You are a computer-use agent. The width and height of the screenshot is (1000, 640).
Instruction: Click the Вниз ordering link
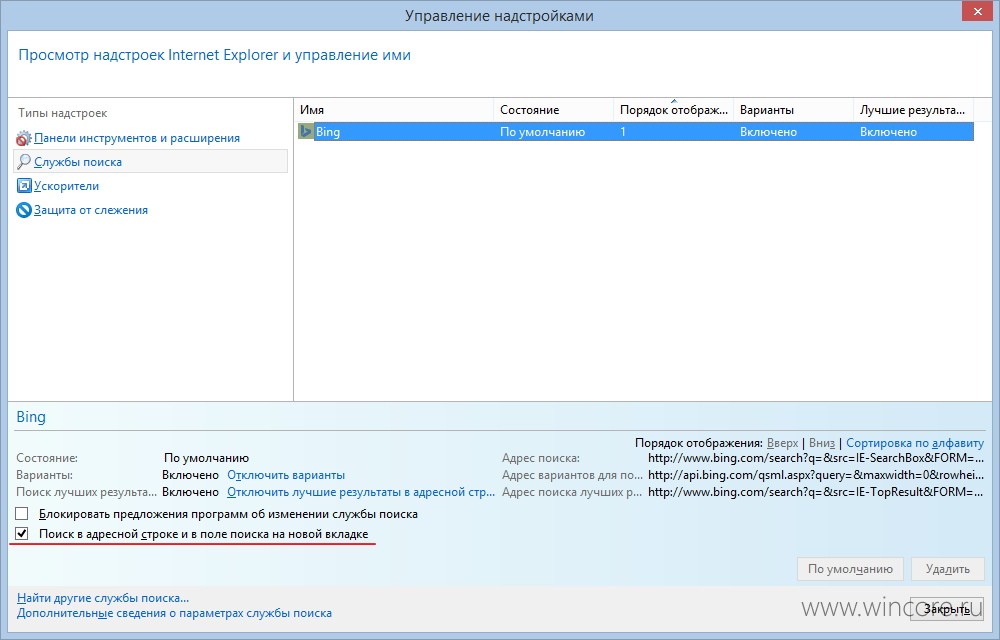click(x=822, y=443)
